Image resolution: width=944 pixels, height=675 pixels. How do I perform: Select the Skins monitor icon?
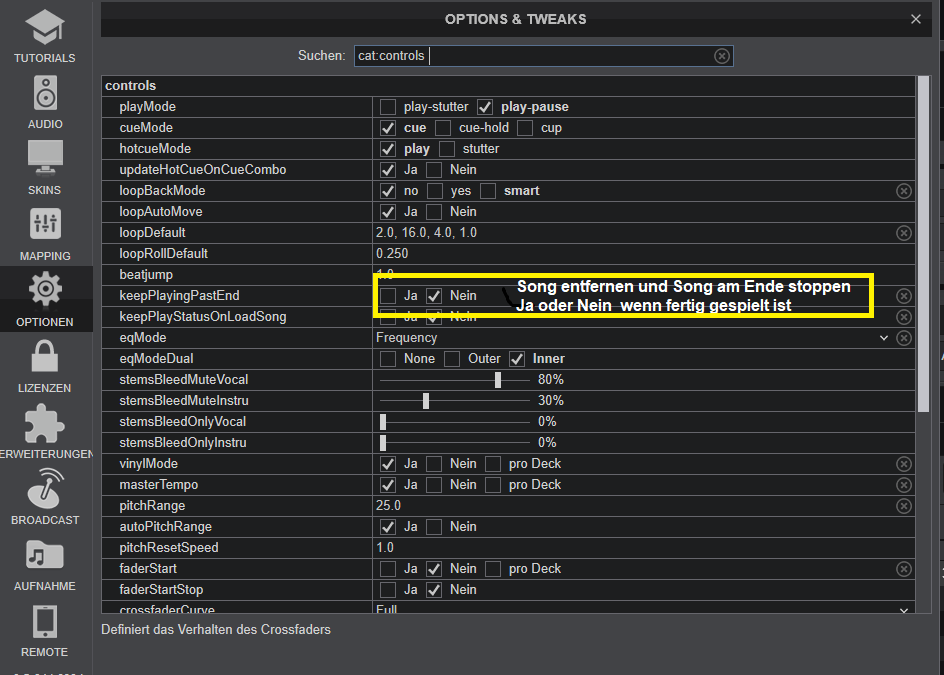(x=45, y=158)
